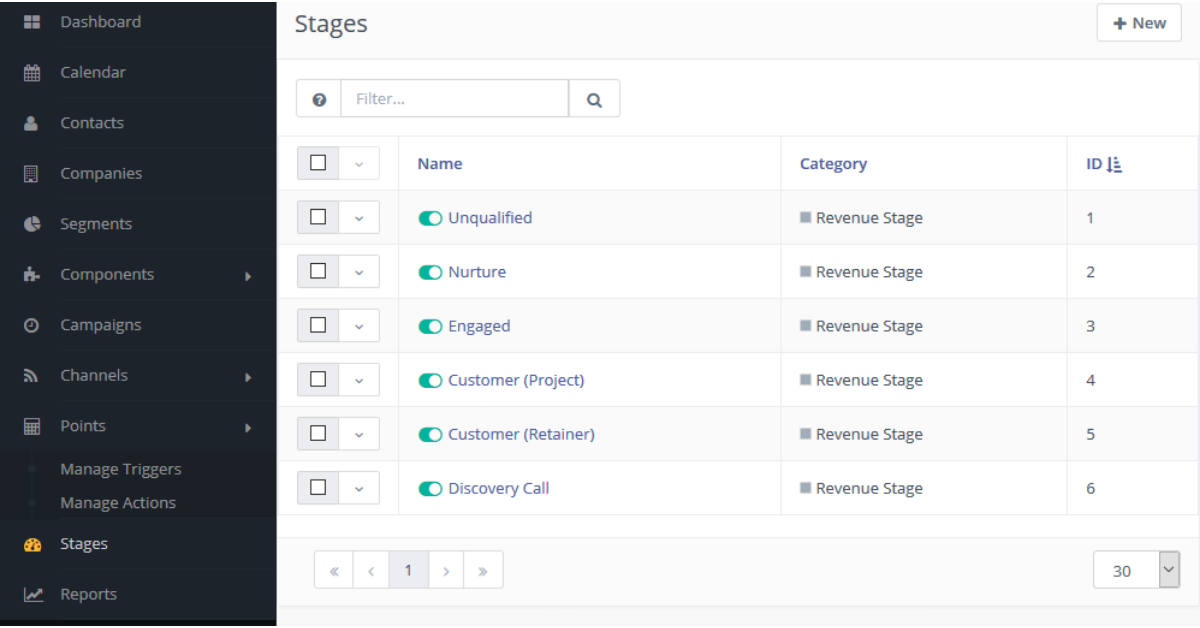Screen dimensions: 1200x628
Task: Click the gray Revenue Stage color square for Customer (Project)
Action: coord(805,380)
